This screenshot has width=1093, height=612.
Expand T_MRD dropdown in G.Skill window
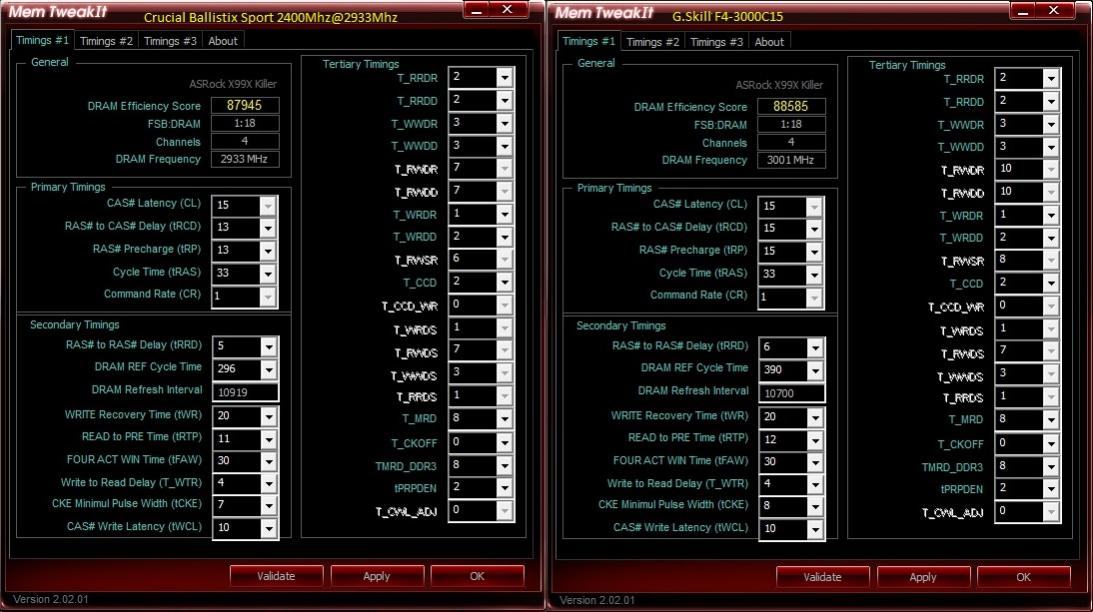click(1051, 419)
